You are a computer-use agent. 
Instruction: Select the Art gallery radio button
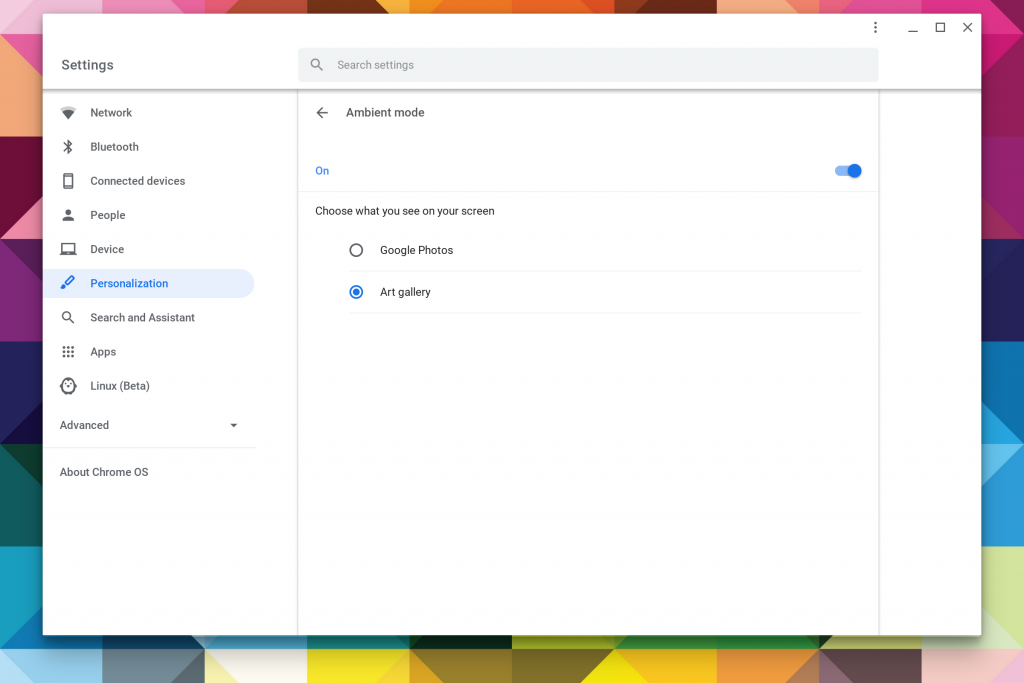point(356,291)
